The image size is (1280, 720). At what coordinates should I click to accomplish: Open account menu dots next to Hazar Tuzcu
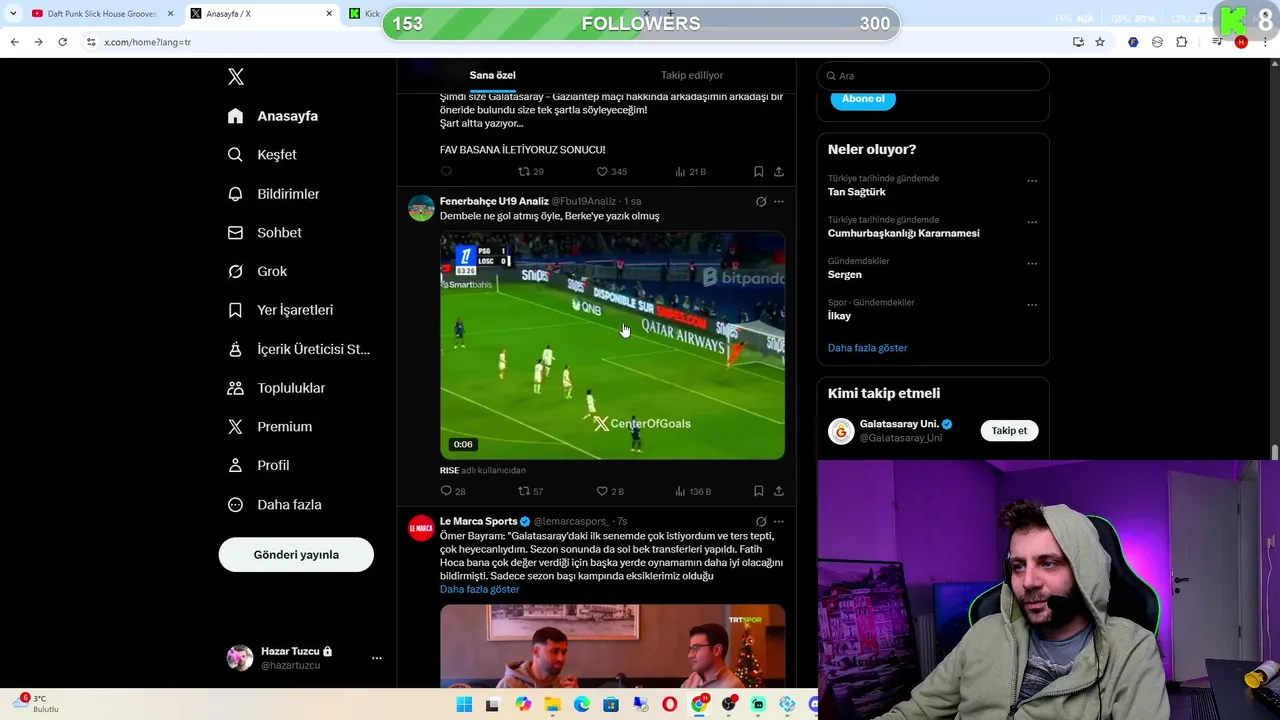[x=377, y=658]
